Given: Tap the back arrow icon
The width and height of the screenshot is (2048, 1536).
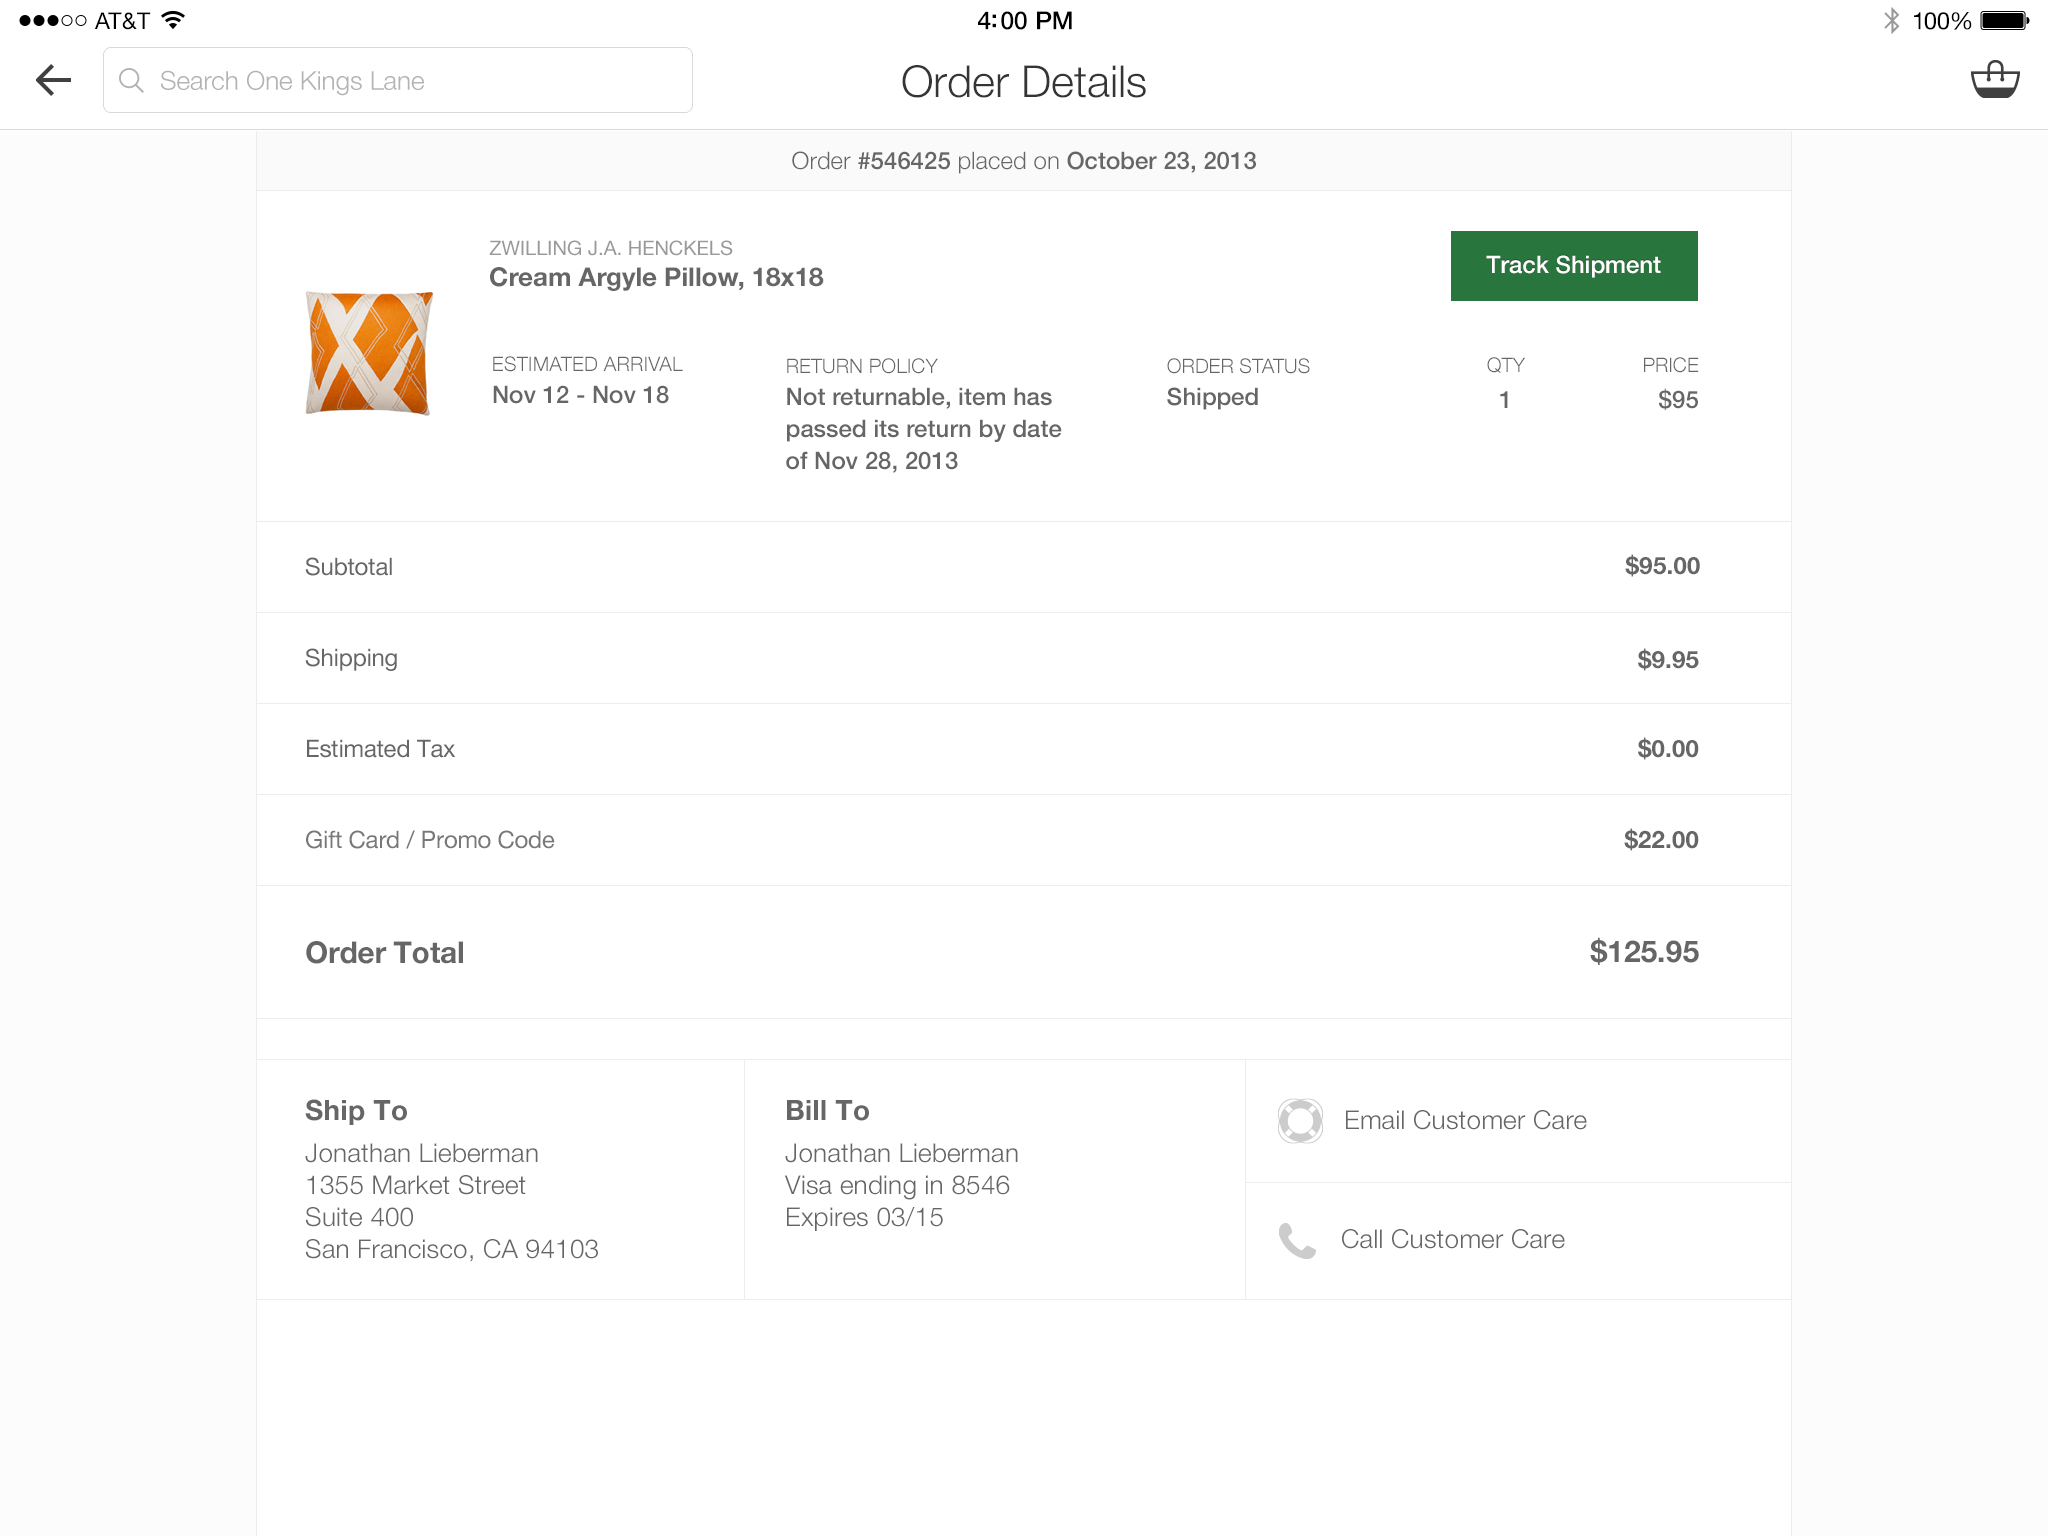Looking at the screenshot, I should (x=53, y=80).
